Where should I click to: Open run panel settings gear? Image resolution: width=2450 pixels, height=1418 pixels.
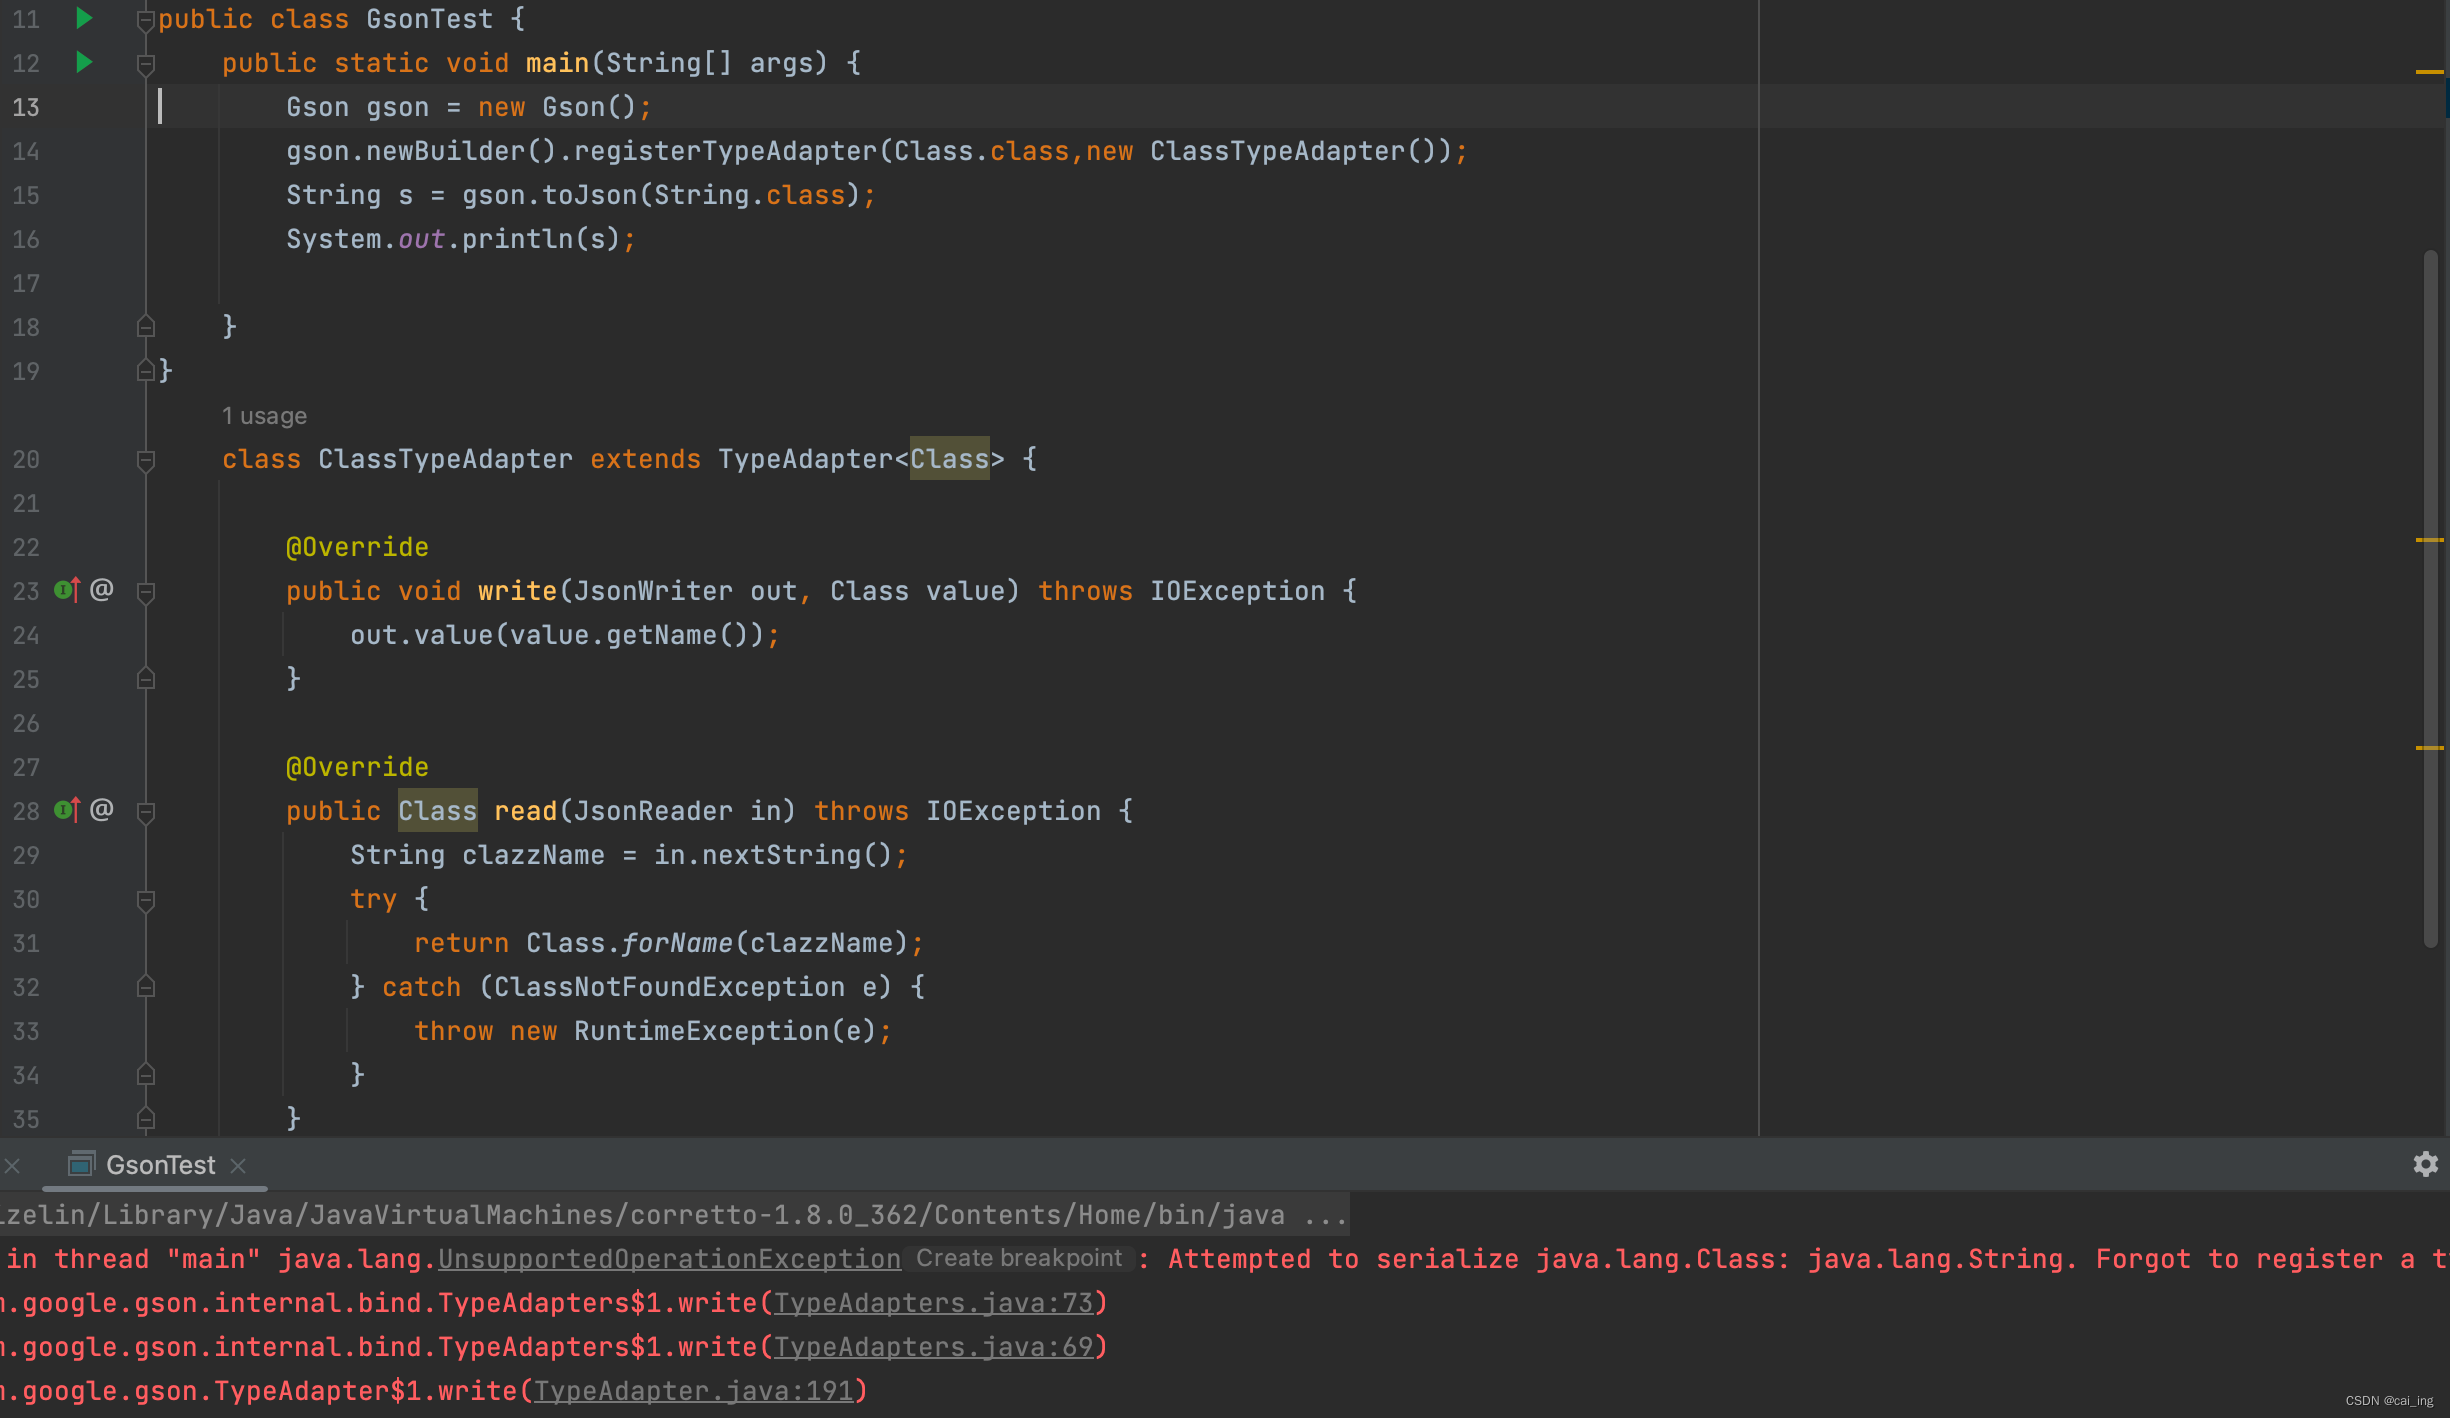2425,1164
